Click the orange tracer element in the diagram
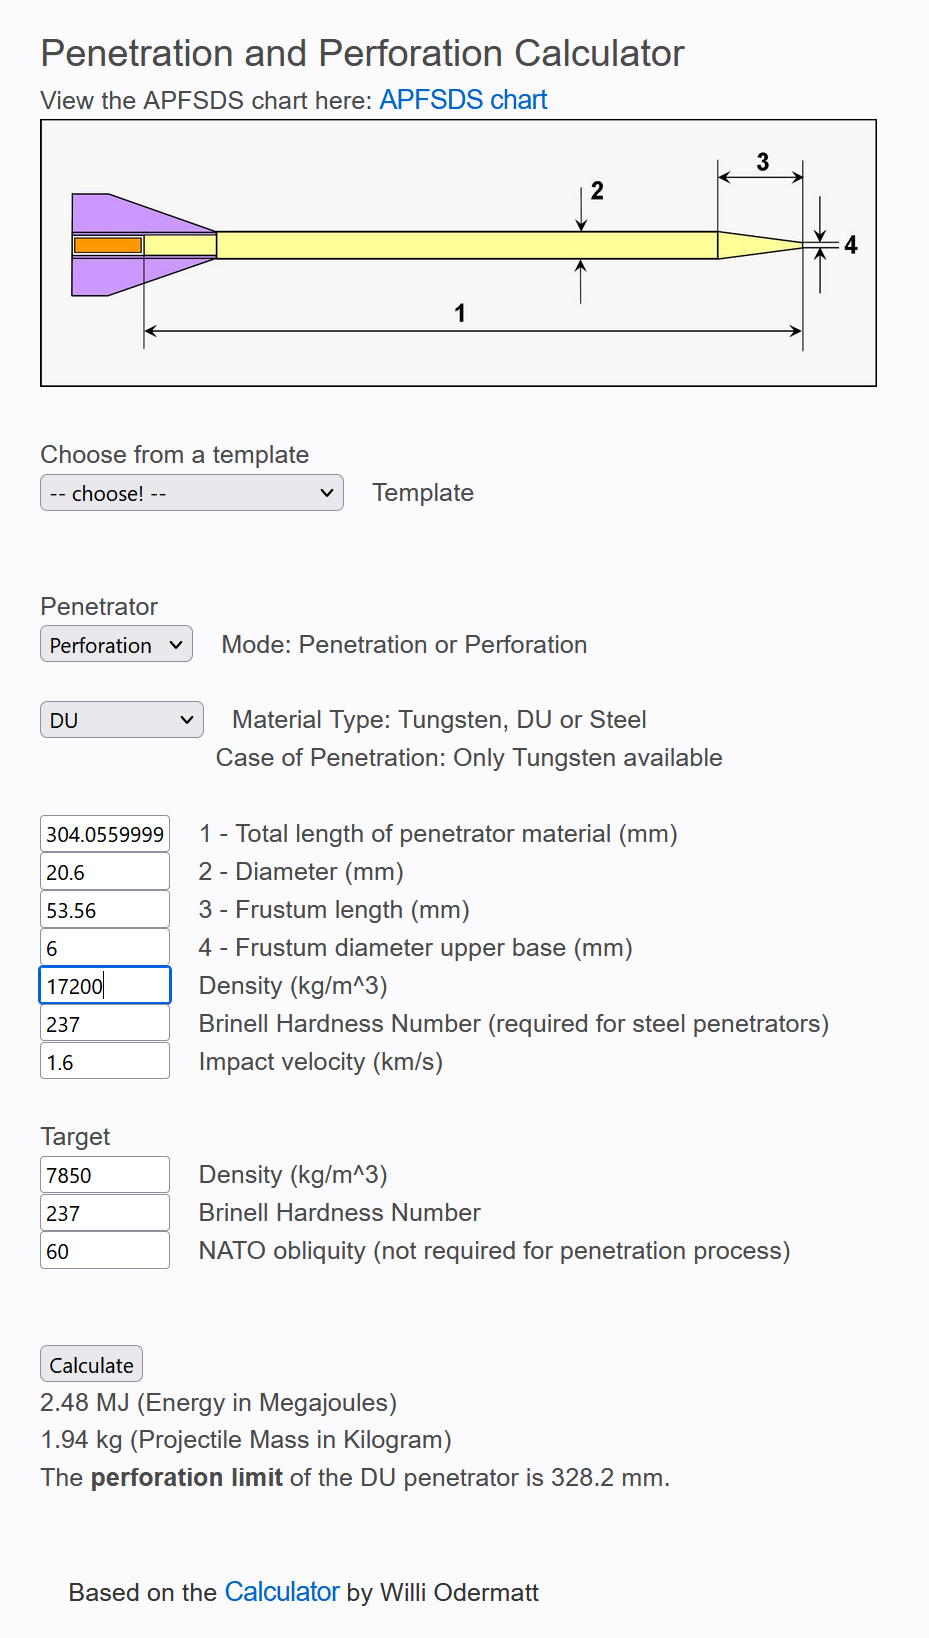 coord(108,245)
